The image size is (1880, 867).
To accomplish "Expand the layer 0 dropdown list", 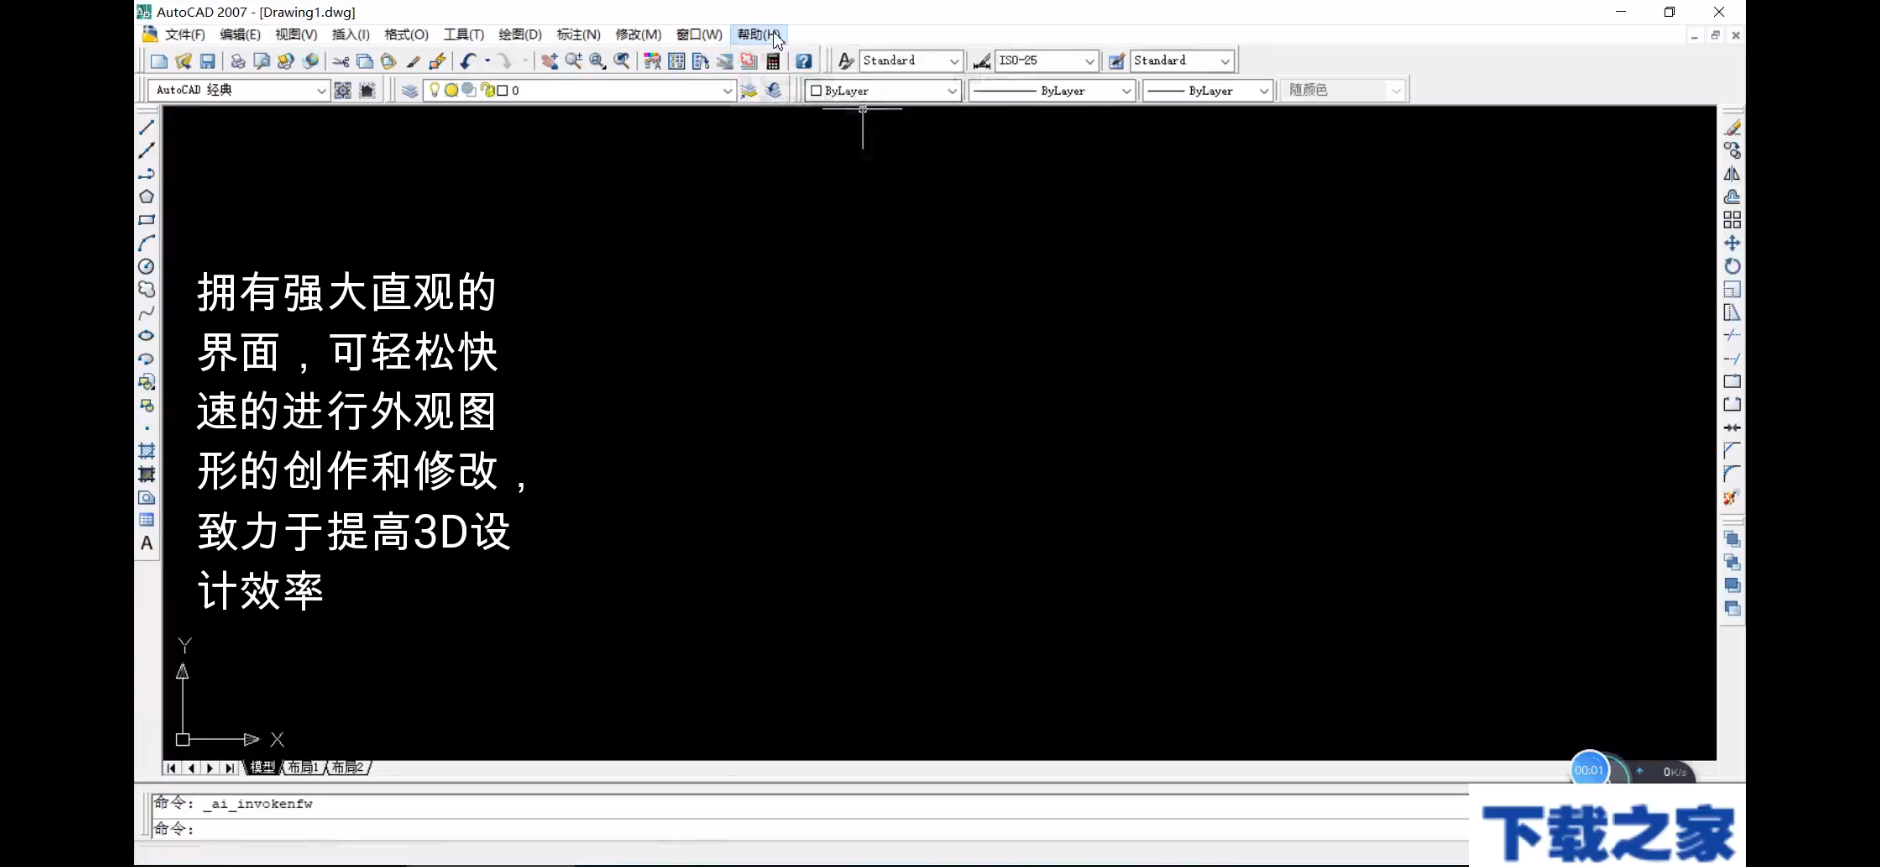I will pos(727,90).
